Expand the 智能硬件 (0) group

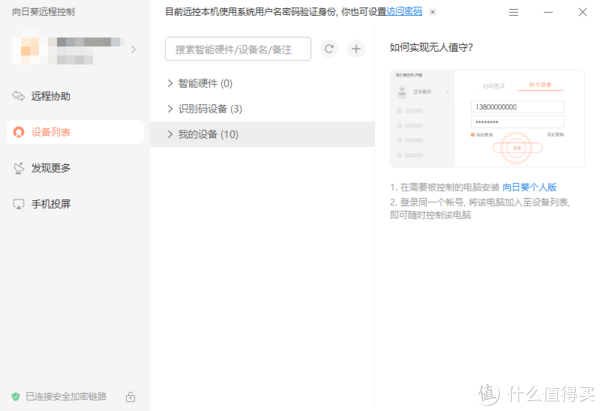pos(262,83)
